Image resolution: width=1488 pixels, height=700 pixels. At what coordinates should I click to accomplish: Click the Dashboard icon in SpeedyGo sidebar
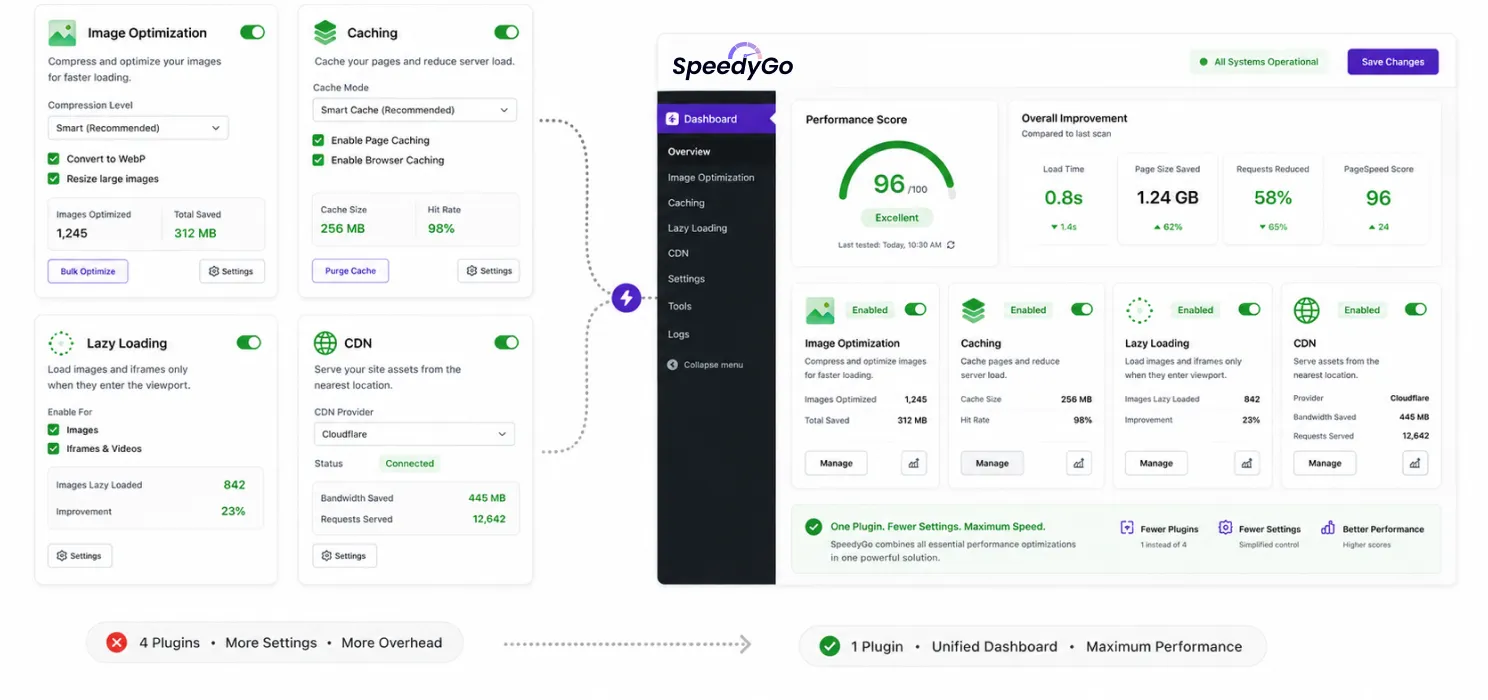click(x=673, y=119)
